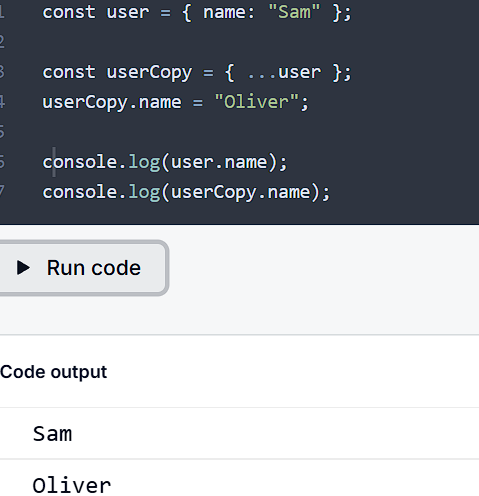The width and height of the screenshot is (479, 496).
Task: Click the play triangle in Run code
Action: click(23, 268)
